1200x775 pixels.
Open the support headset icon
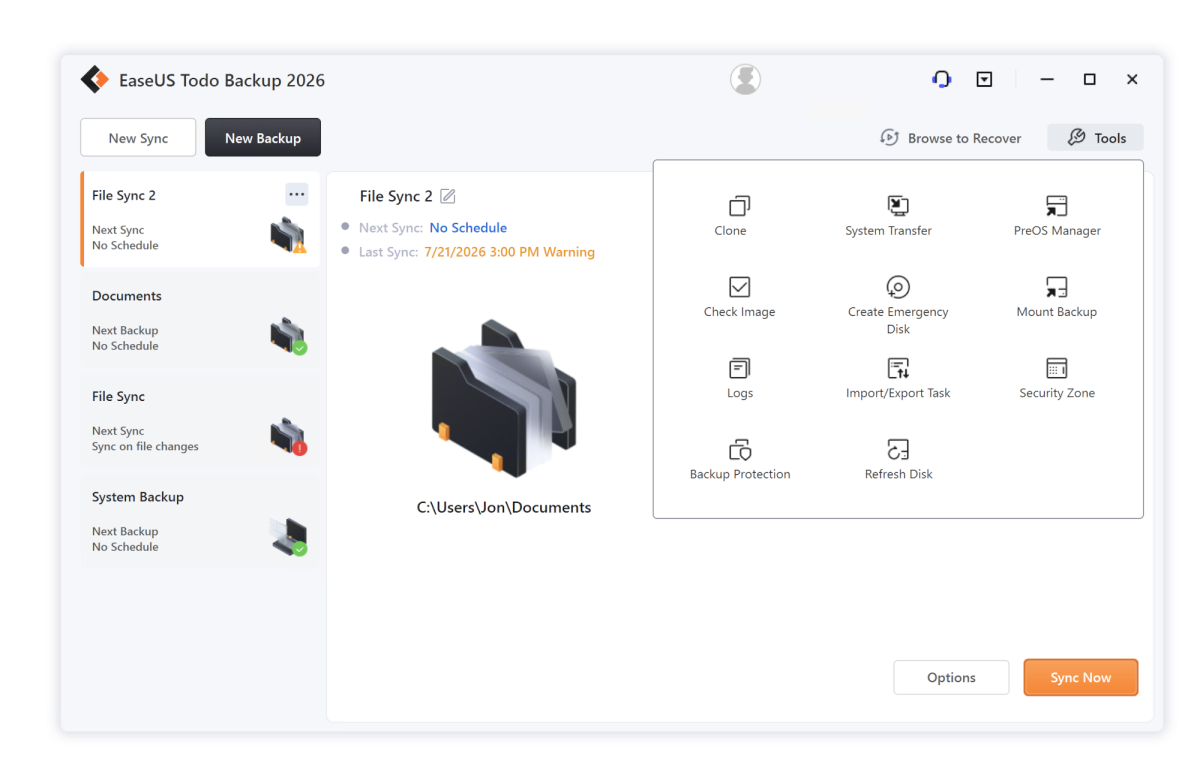pyautogui.click(x=941, y=79)
